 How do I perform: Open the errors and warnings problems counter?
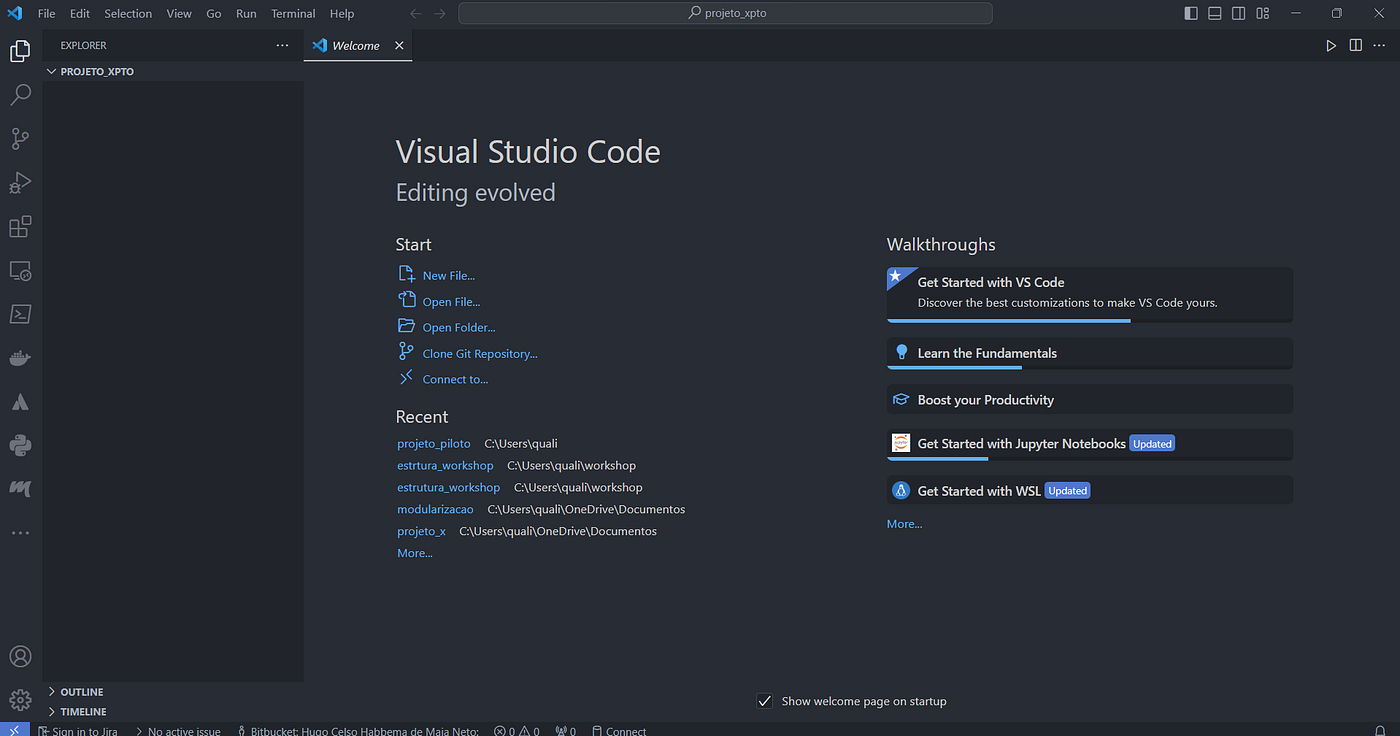point(517,731)
